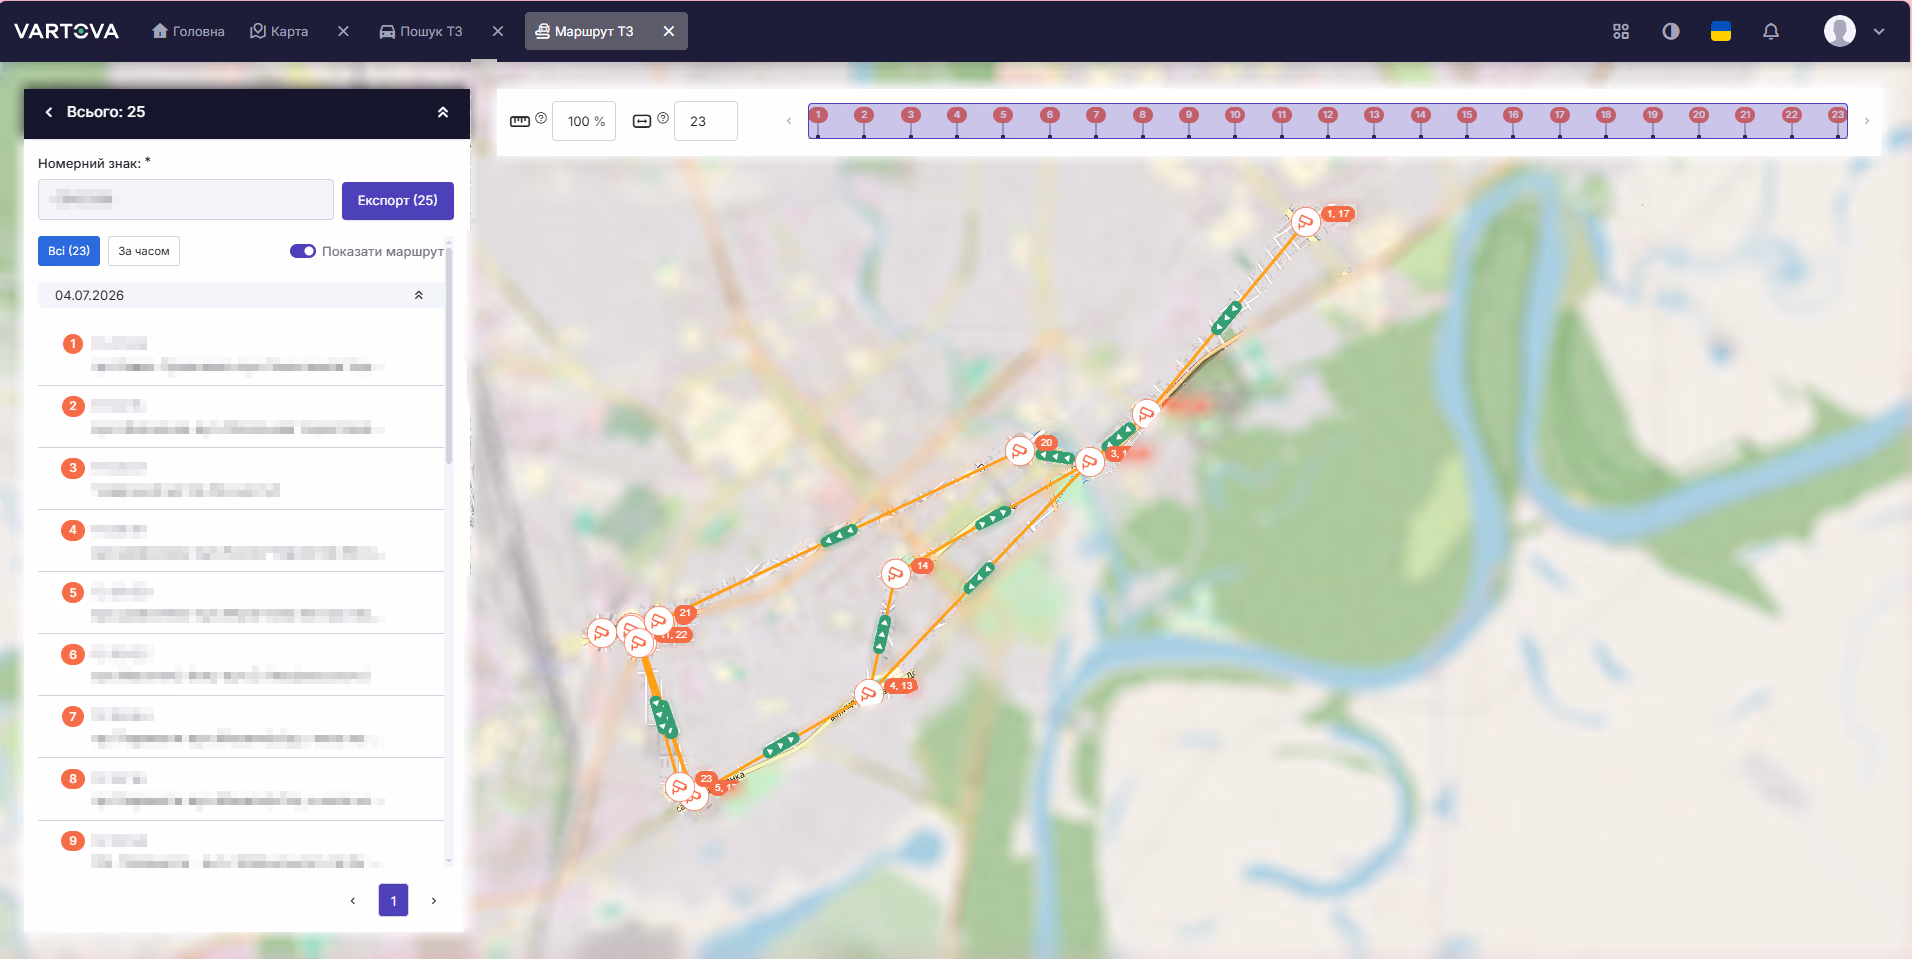Select list entry number 5
This screenshot has height=959, width=1912.
(241, 603)
